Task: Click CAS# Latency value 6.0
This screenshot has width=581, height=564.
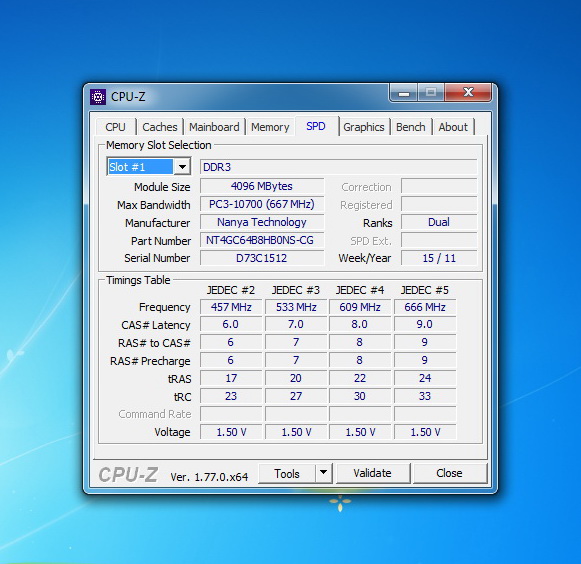Action: (231, 324)
